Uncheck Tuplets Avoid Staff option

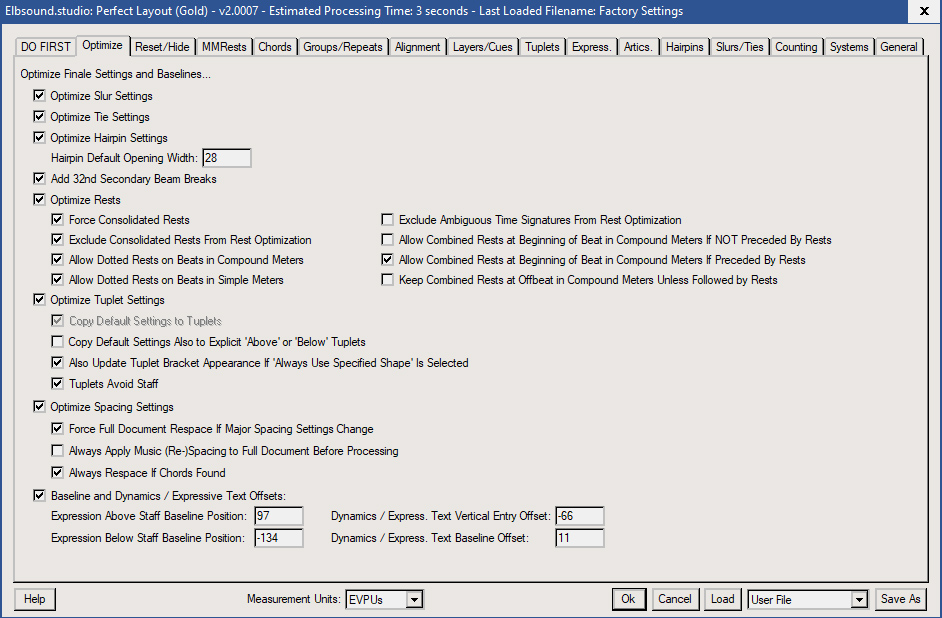point(58,384)
